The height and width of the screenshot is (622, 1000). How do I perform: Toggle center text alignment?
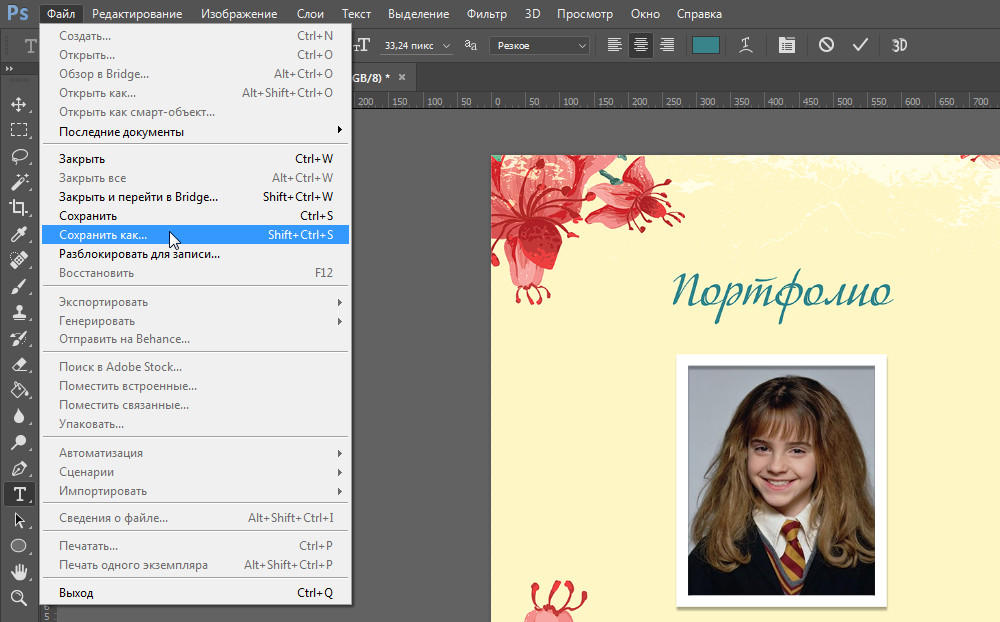click(640, 45)
